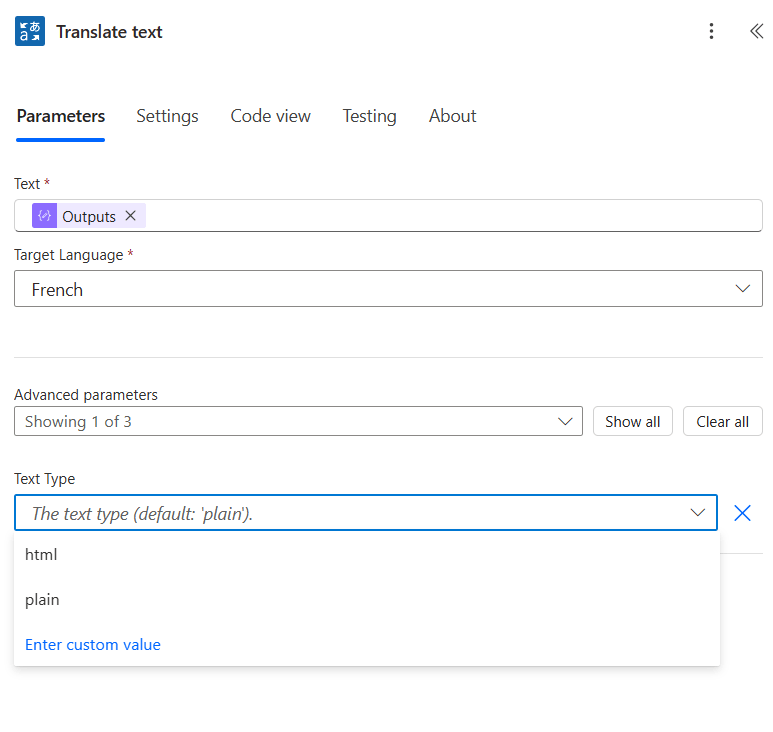Click the Advanced parameters label
The width and height of the screenshot is (773, 732).
(x=86, y=395)
